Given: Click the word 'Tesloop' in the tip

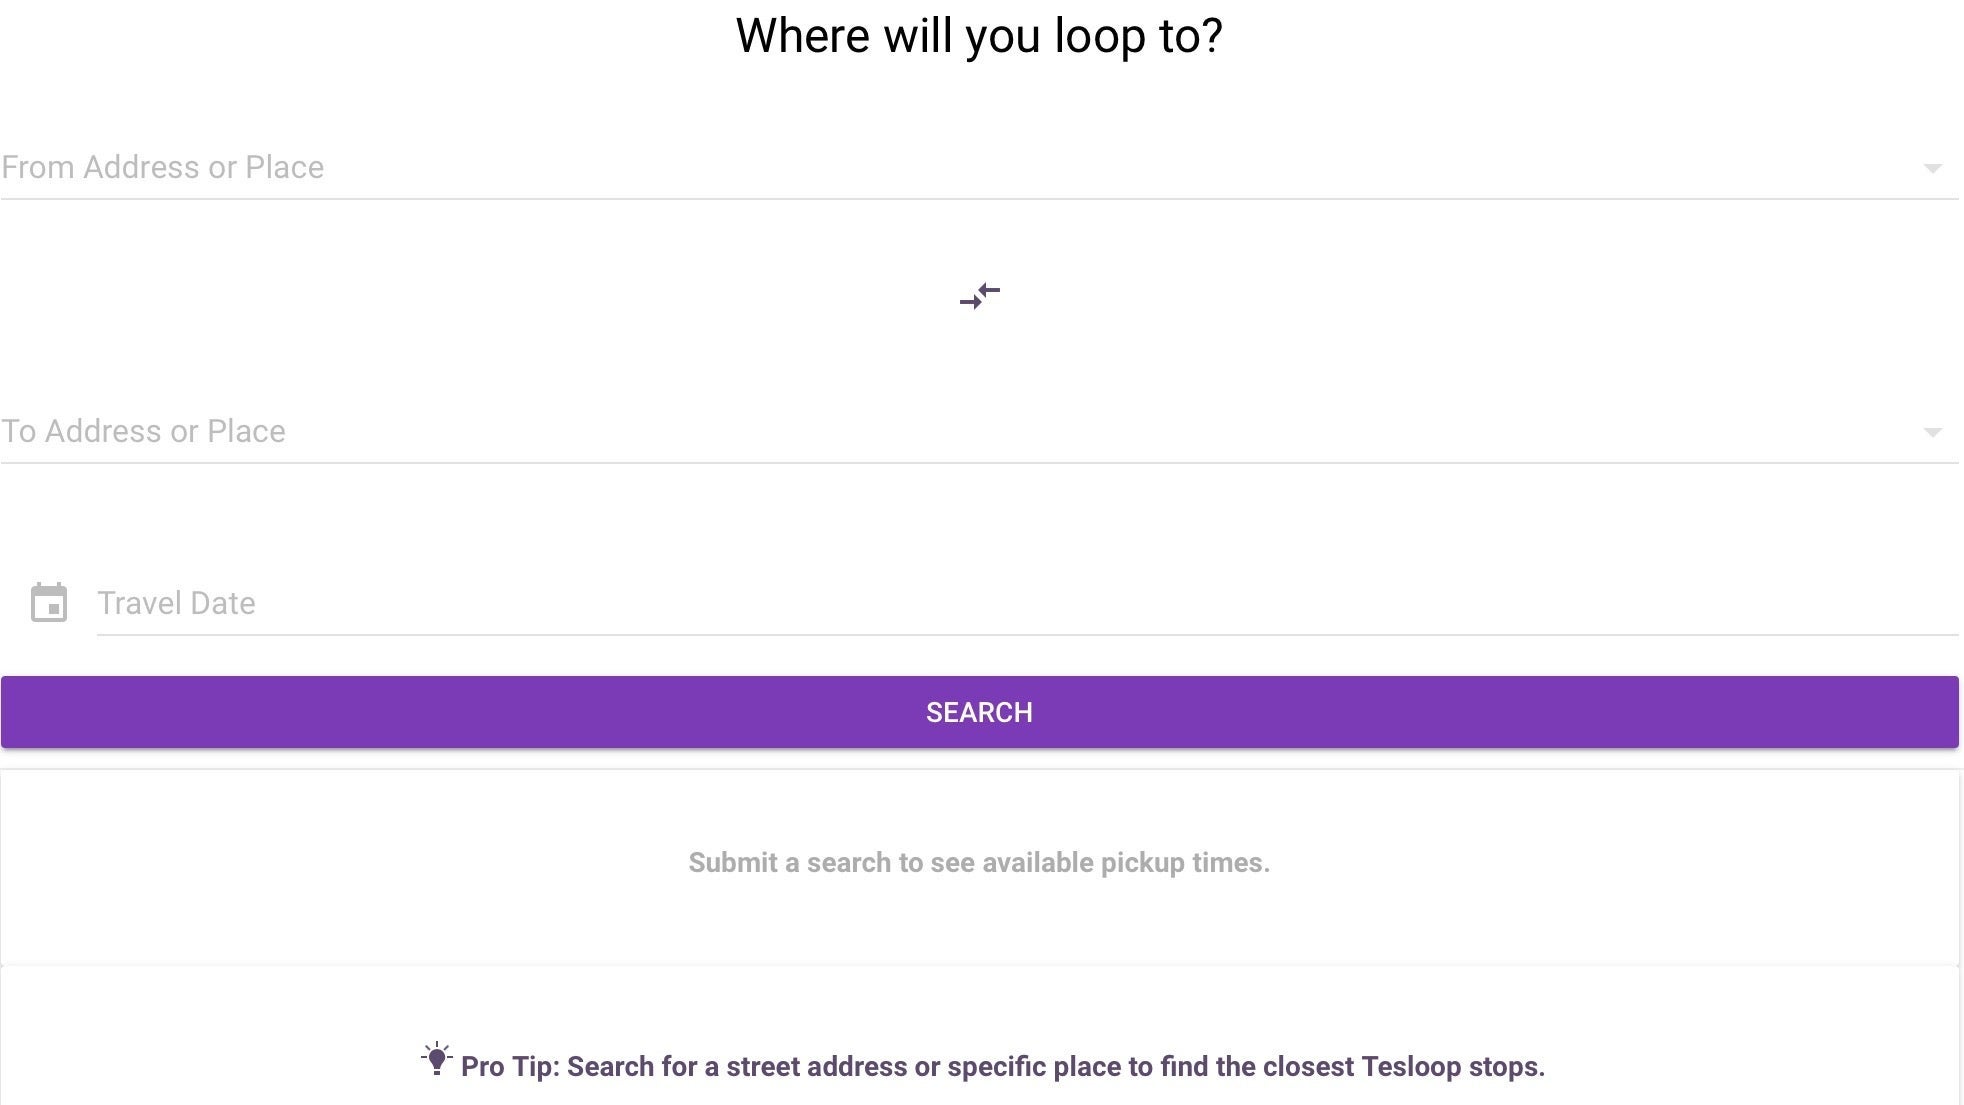Looking at the screenshot, I should (1411, 1067).
